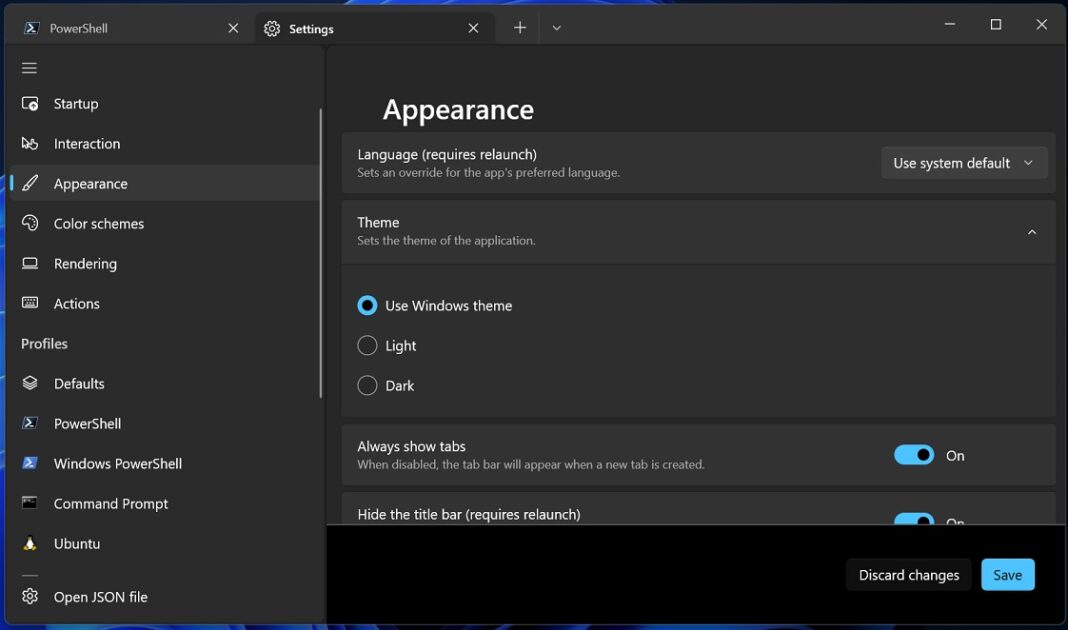1068x630 pixels.
Task: Select the Command Prompt profile icon
Action: (x=29, y=503)
